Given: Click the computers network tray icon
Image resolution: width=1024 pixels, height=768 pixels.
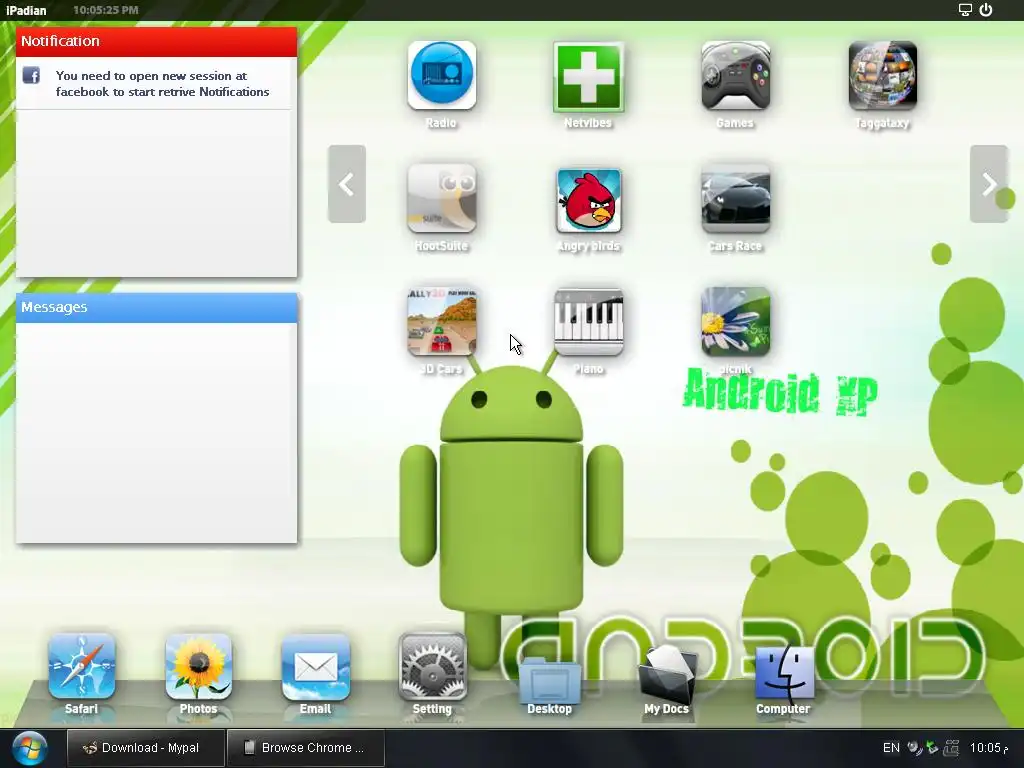Looking at the screenshot, I should [952, 748].
